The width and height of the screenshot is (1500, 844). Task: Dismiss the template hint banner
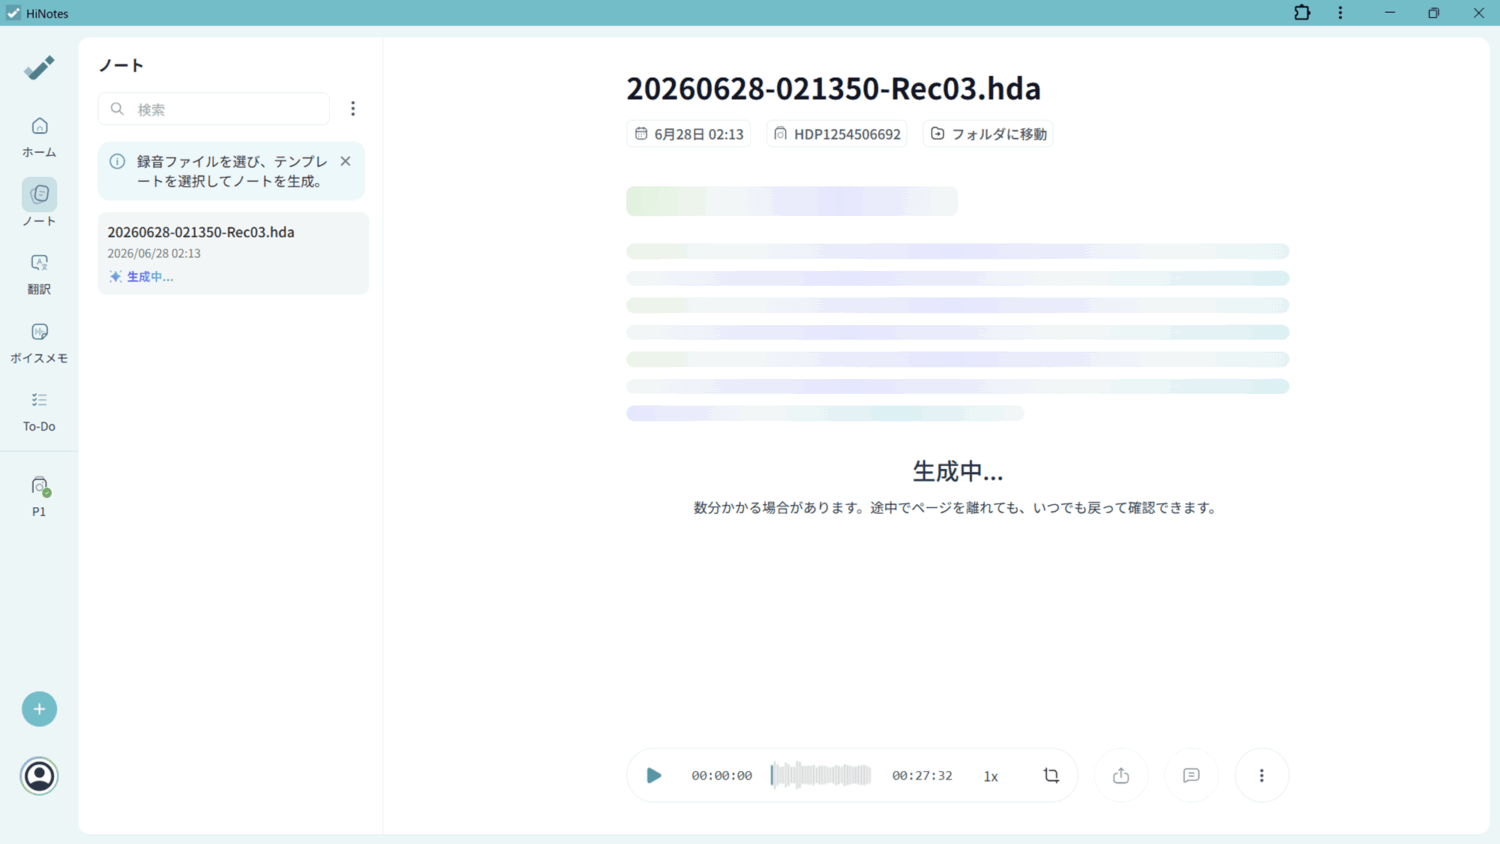point(345,161)
